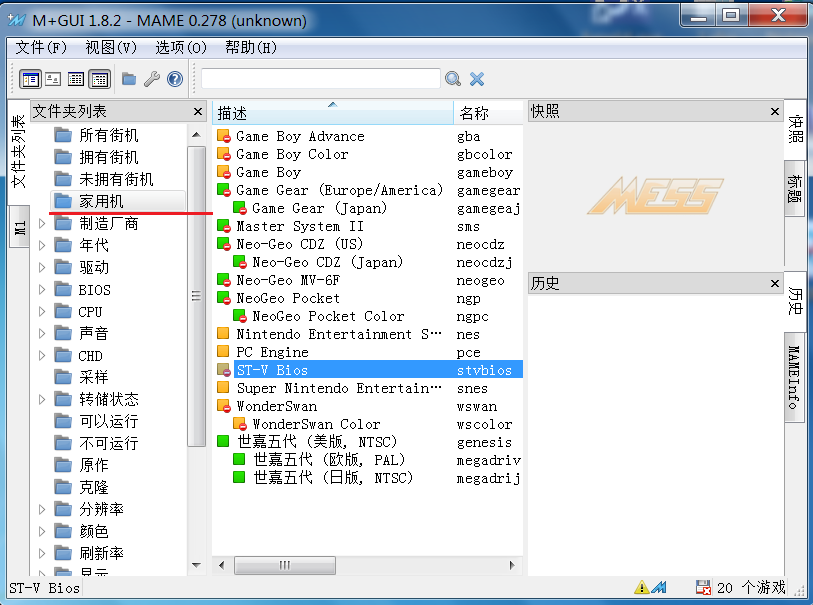813x605 pixels.
Task: Click the folder tree scroll-down arrow
Action: pyautogui.click(x=197, y=565)
